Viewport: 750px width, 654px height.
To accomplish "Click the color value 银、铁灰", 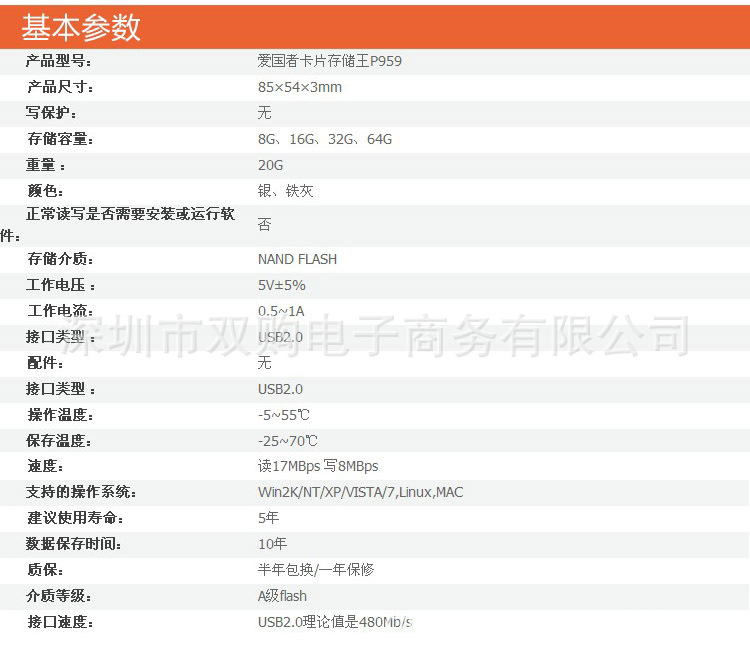I will [286, 191].
